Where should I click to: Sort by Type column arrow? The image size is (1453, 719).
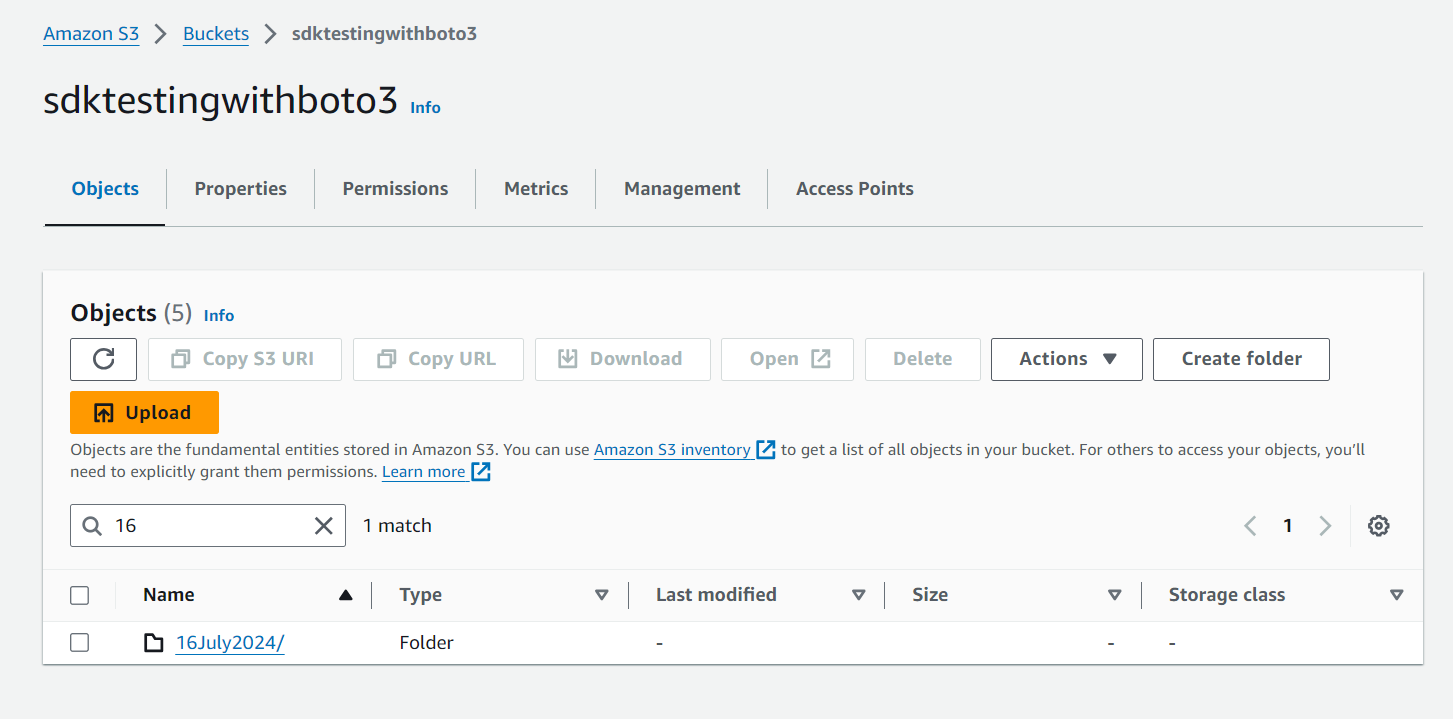click(x=602, y=595)
